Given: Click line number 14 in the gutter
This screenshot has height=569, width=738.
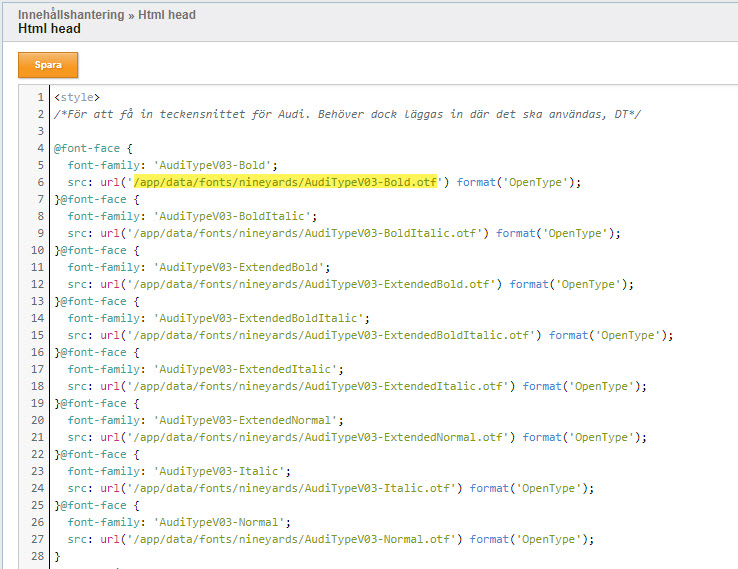Looking at the screenshot, I should pyautogui.click(x=38, y=318).
